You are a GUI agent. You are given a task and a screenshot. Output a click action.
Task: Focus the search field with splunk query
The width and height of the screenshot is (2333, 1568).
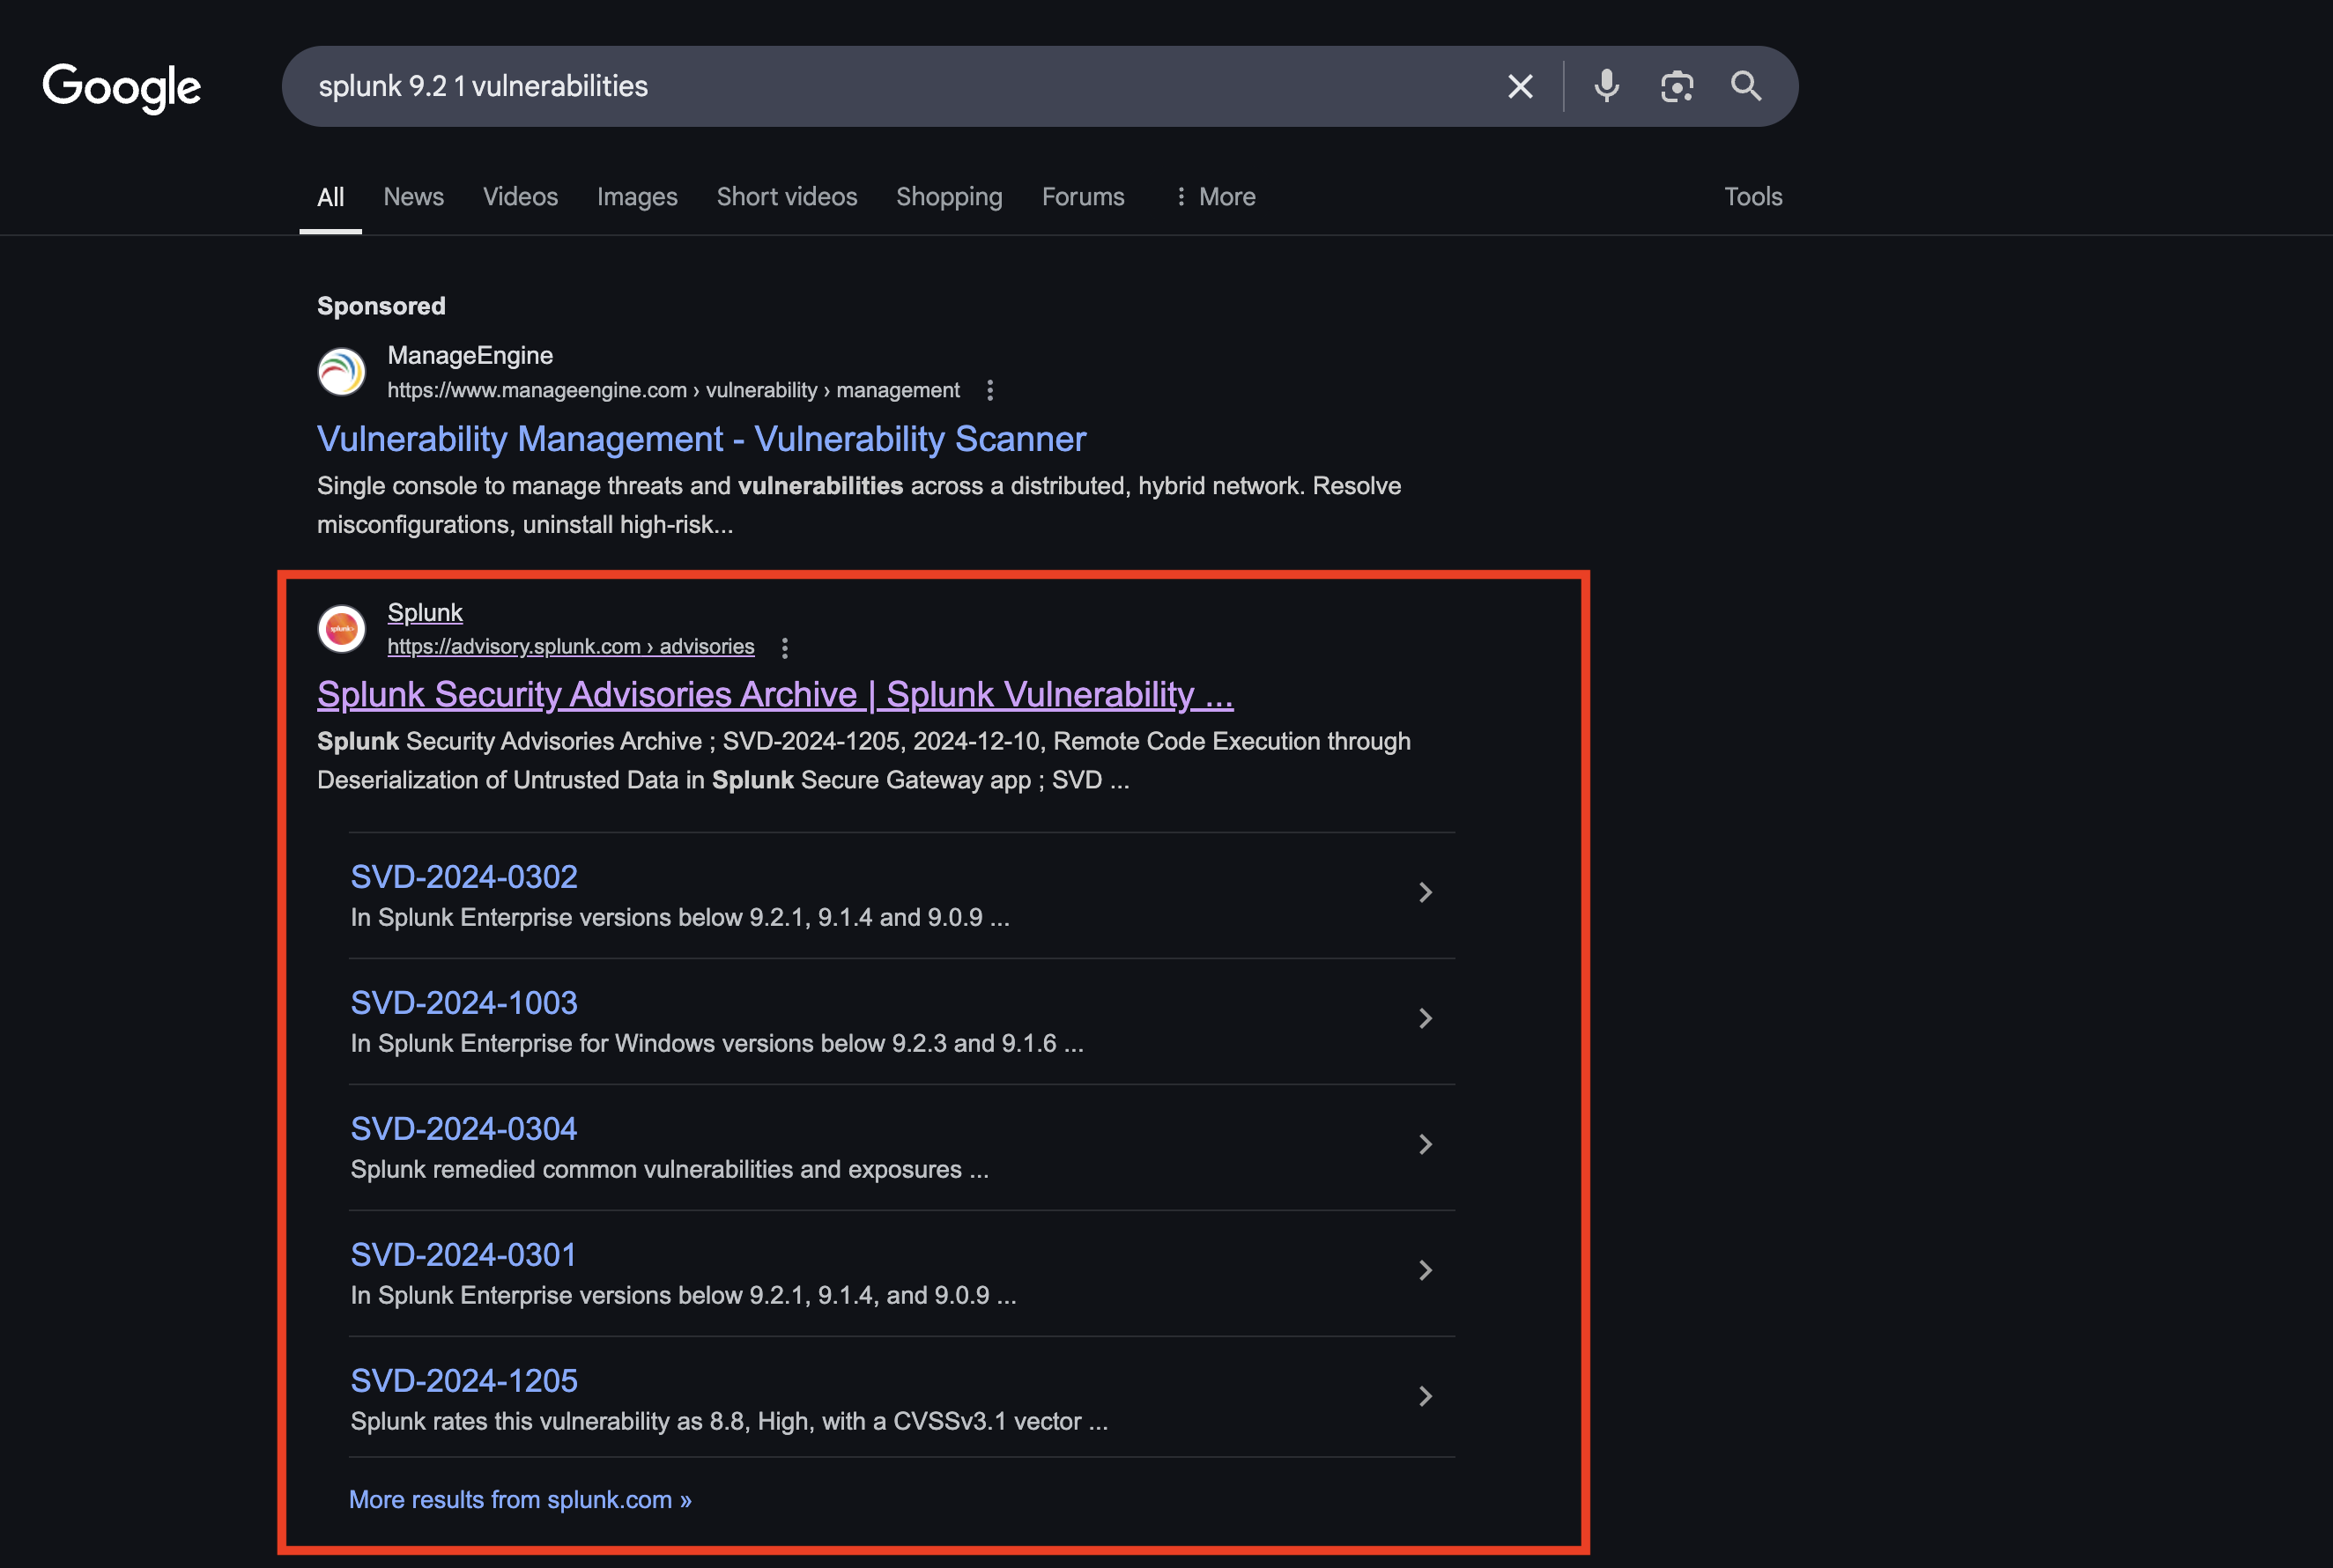coord(900,86)
